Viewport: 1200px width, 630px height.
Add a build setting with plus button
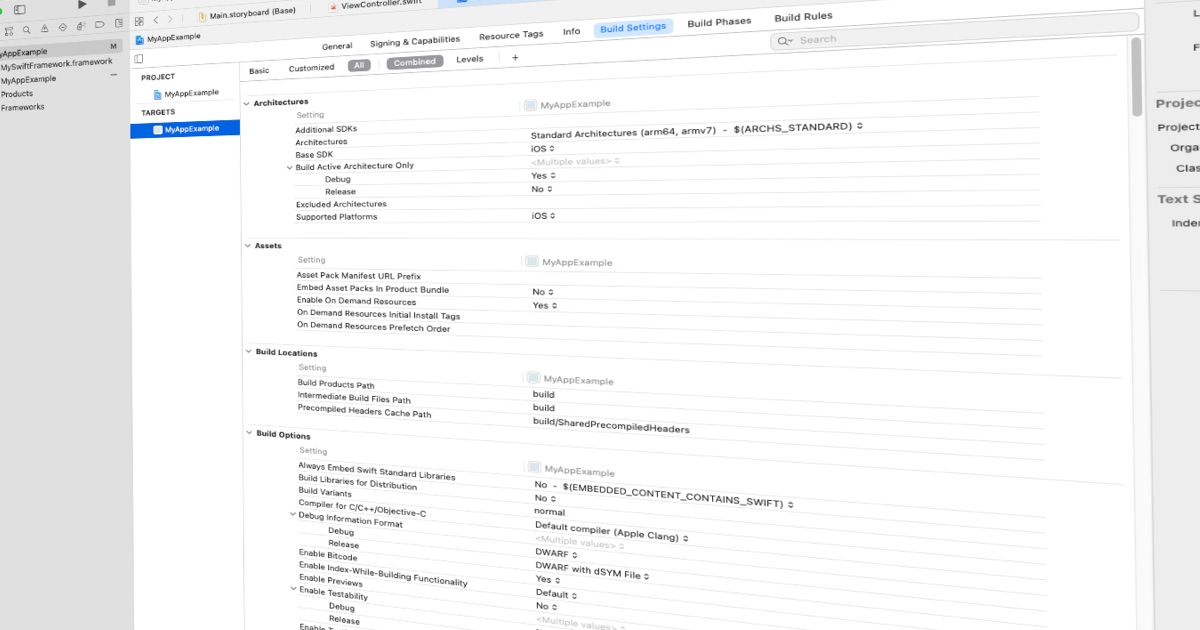[x=515, y=58]
